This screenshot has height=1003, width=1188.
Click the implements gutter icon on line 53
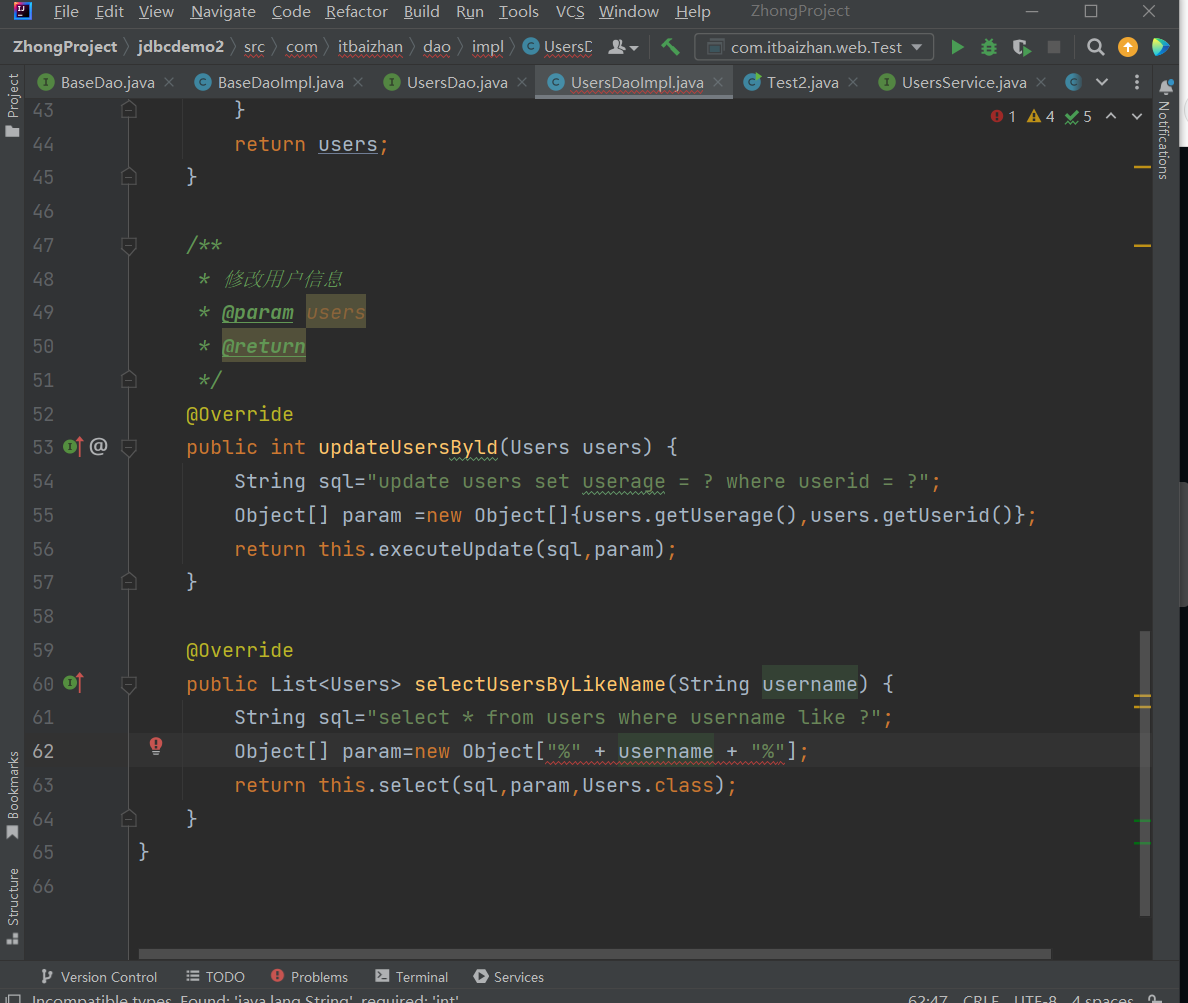pyautogui.click(x=73, y=447)
